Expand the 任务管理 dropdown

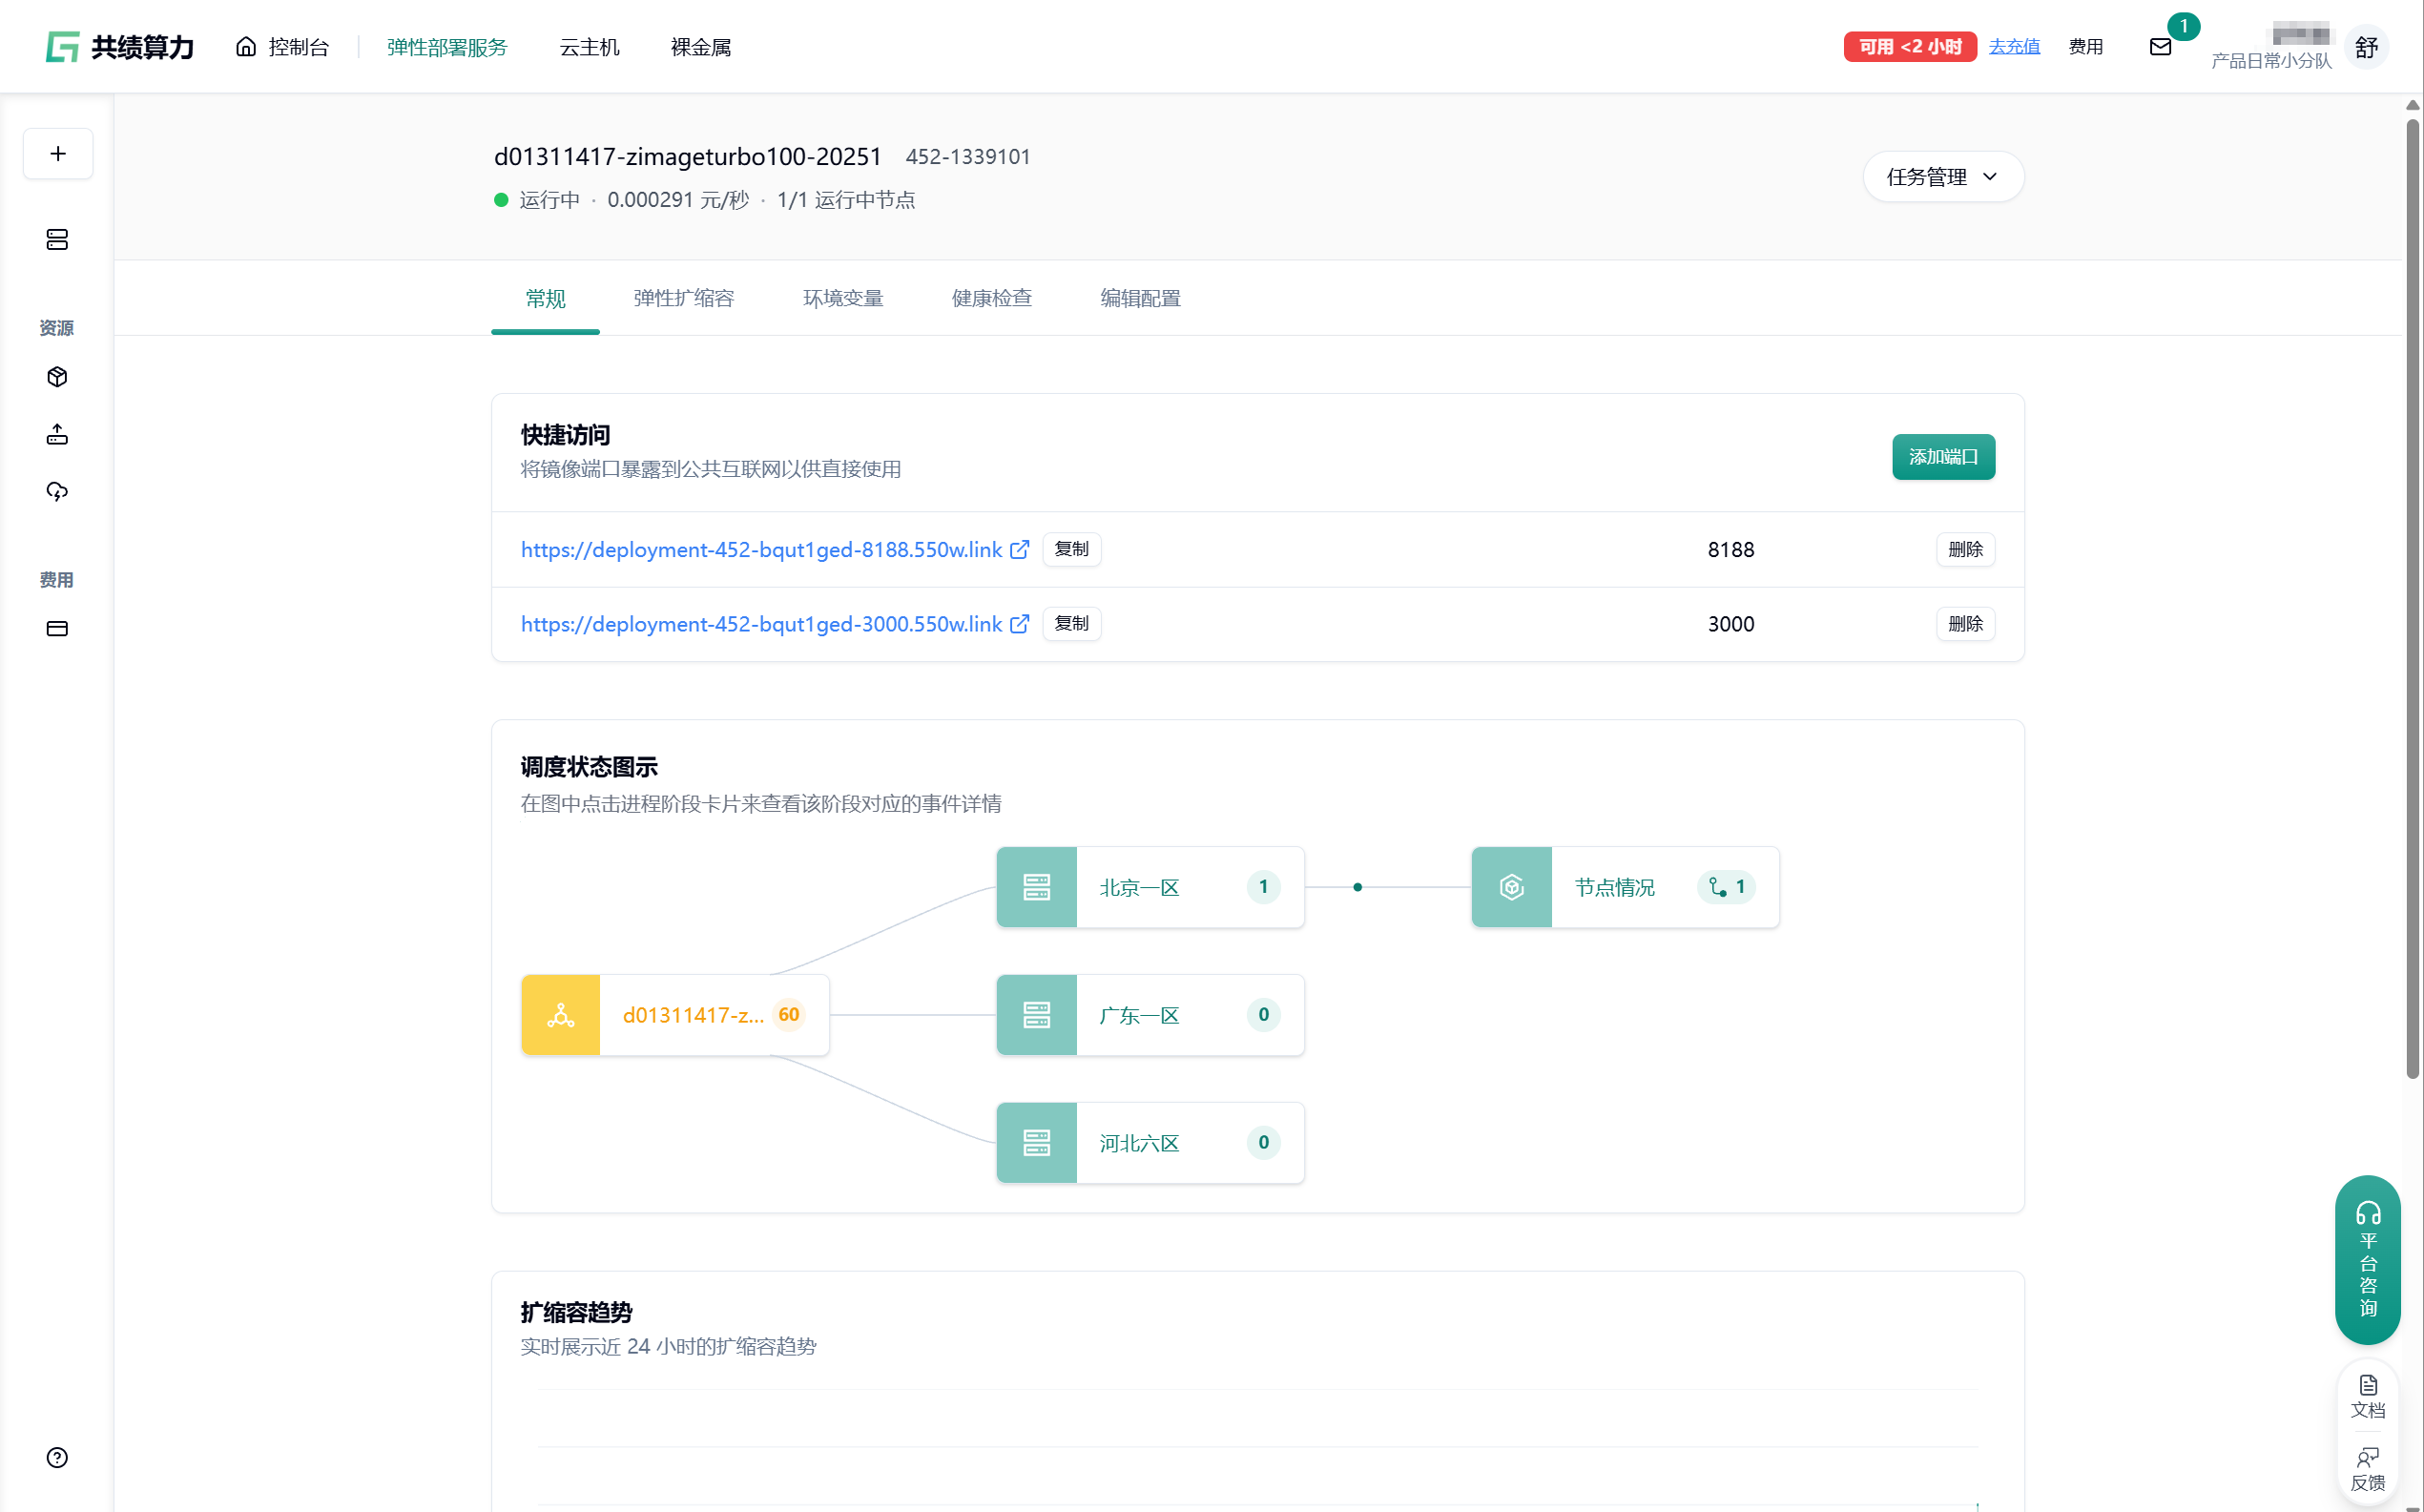1942,177
